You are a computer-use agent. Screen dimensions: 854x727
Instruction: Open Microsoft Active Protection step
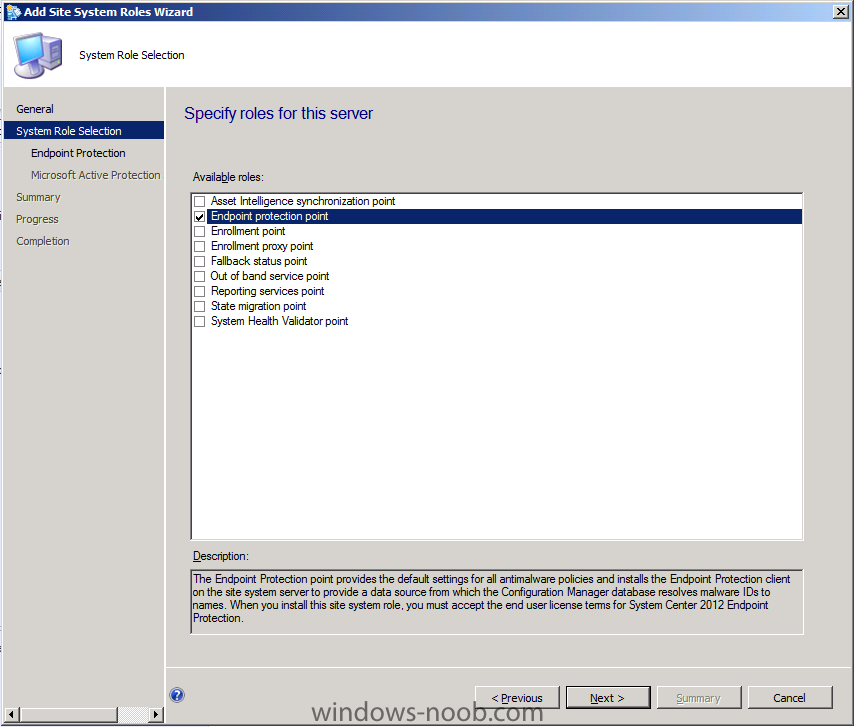(95, 175)
